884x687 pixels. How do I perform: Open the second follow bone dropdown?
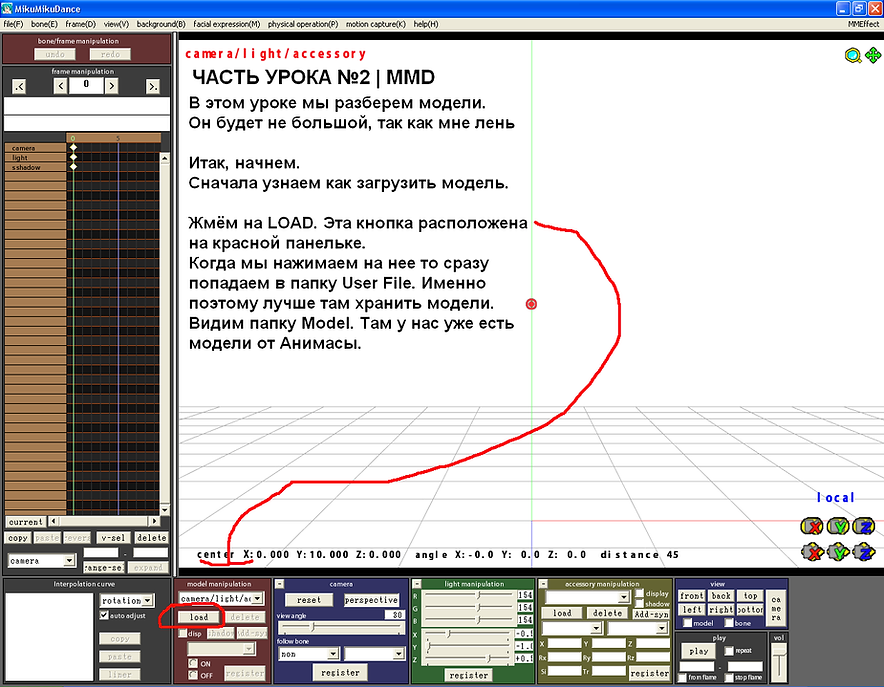pyautogui.click(x=374, y=654)
